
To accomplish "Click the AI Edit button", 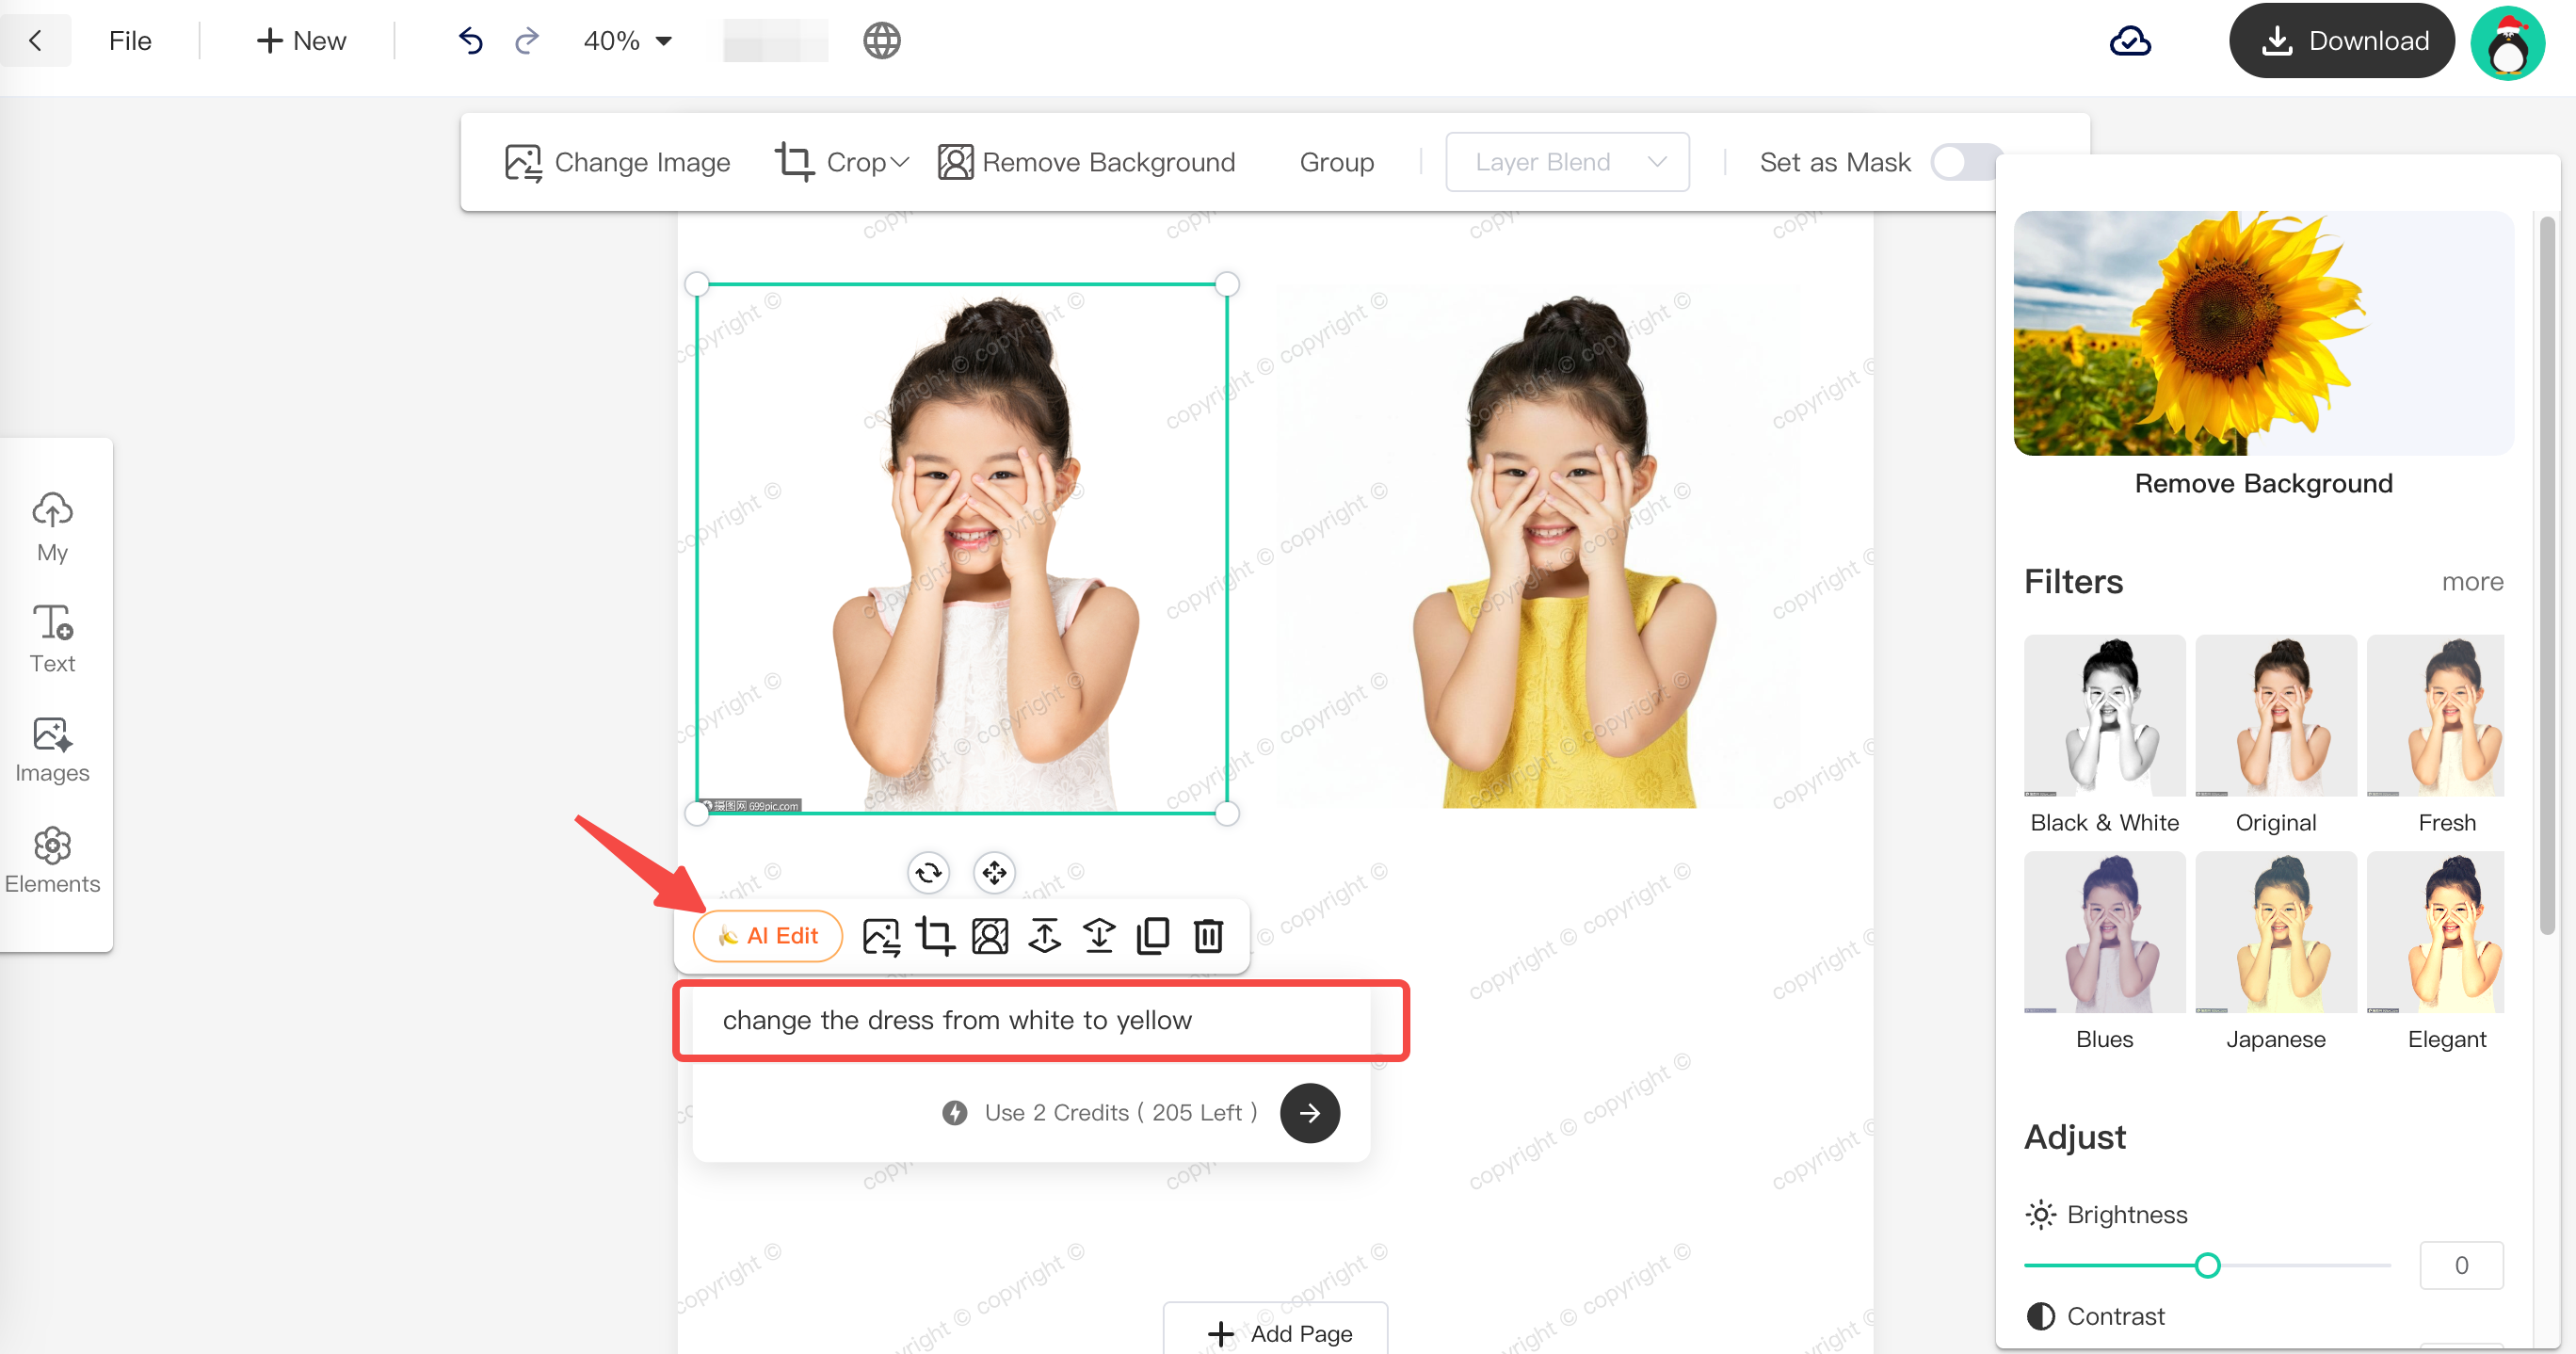I will pos(768,936).
